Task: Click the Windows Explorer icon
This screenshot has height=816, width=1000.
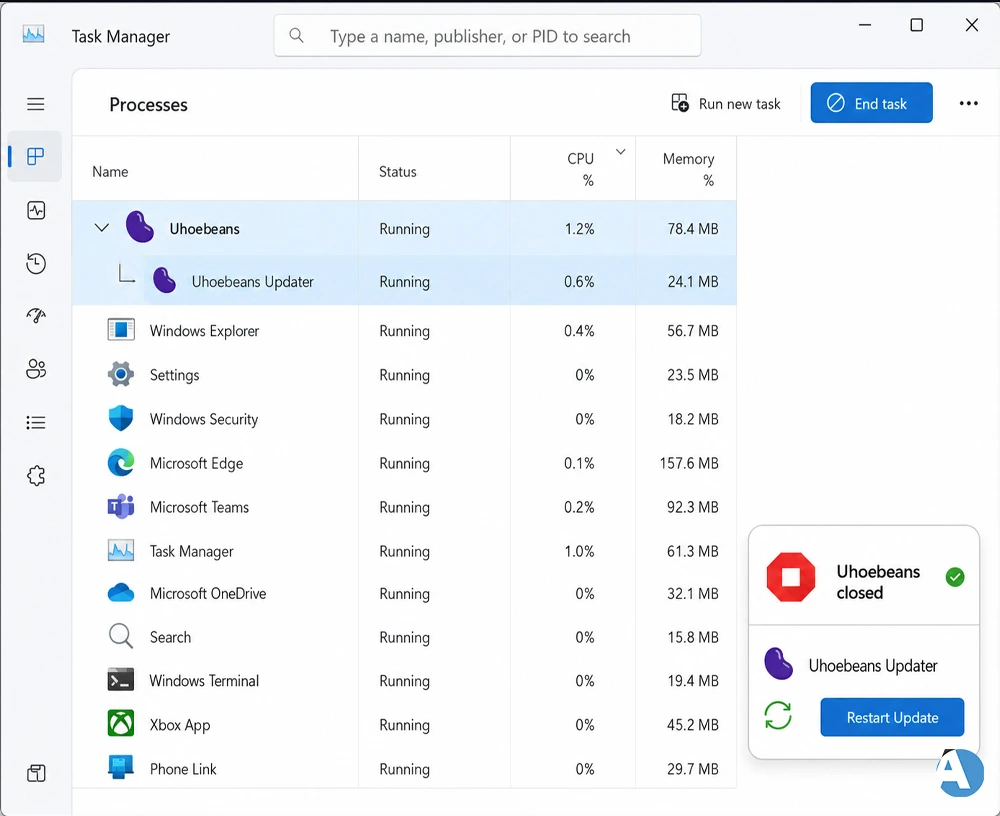Action: tap(121, 330)
